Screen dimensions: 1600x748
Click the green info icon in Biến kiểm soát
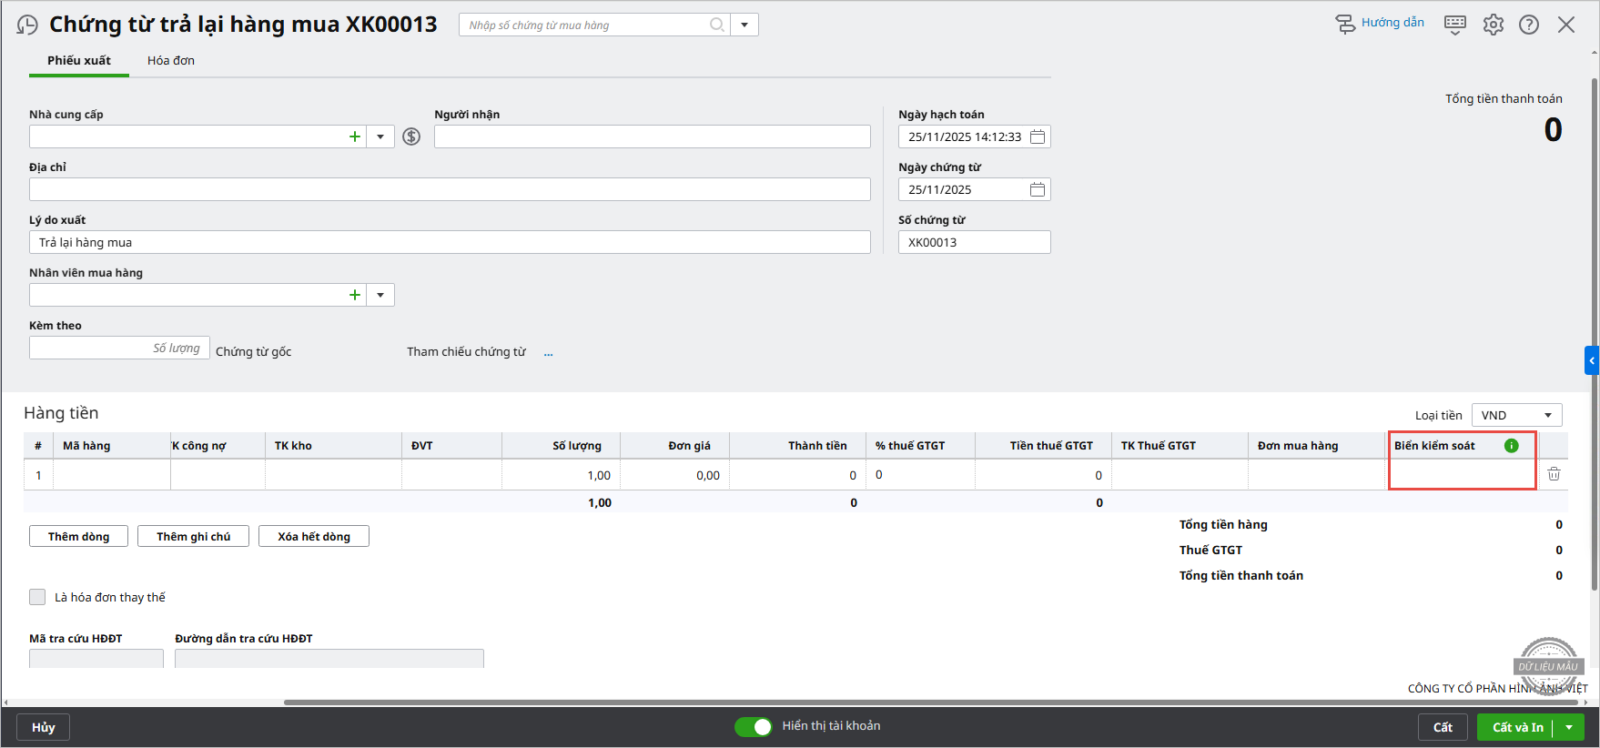pos(1511,446)
